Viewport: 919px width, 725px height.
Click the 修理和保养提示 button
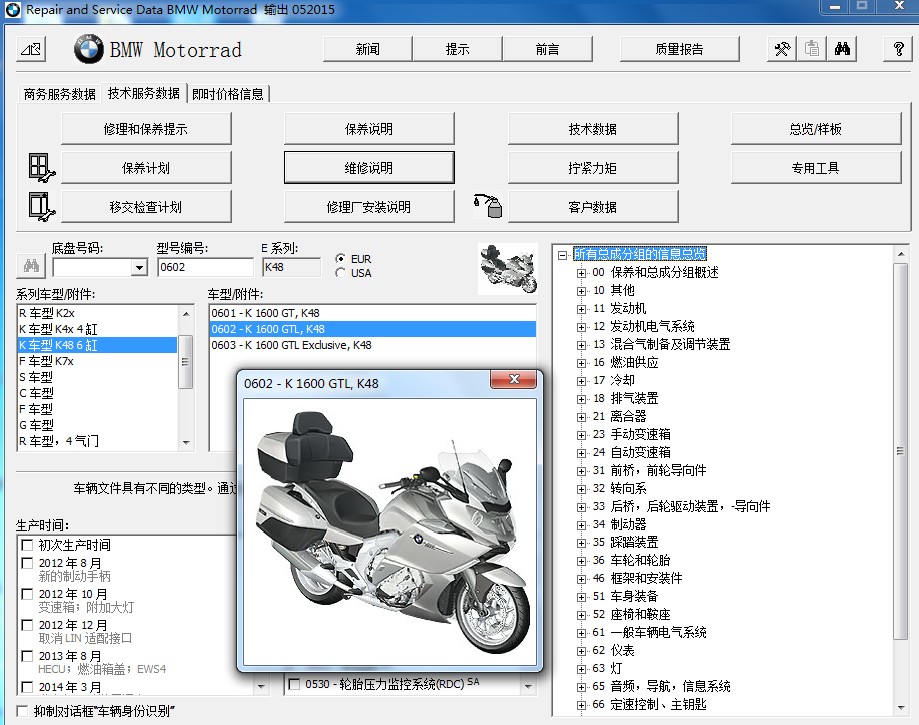tap(146, 129)
